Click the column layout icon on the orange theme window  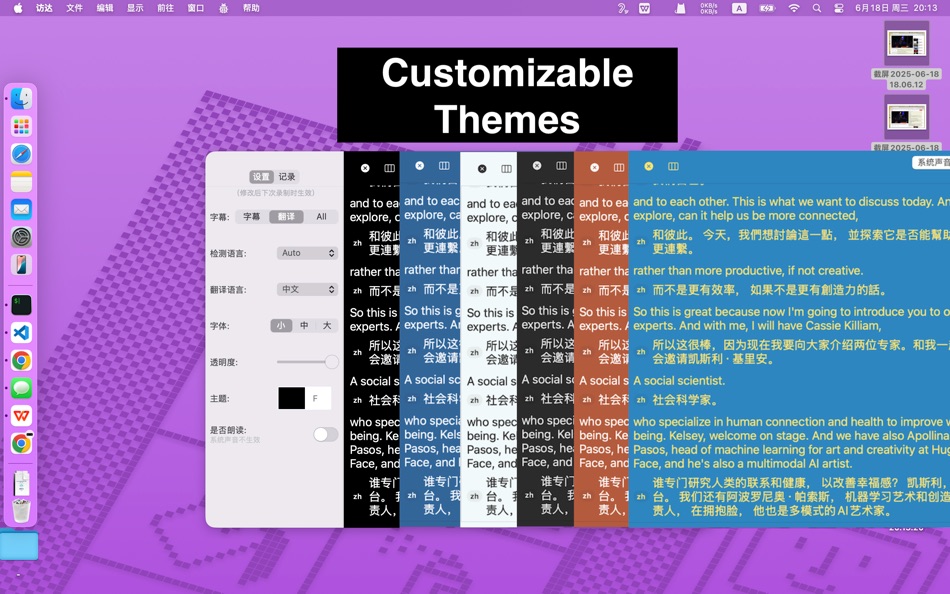point(618,167)
